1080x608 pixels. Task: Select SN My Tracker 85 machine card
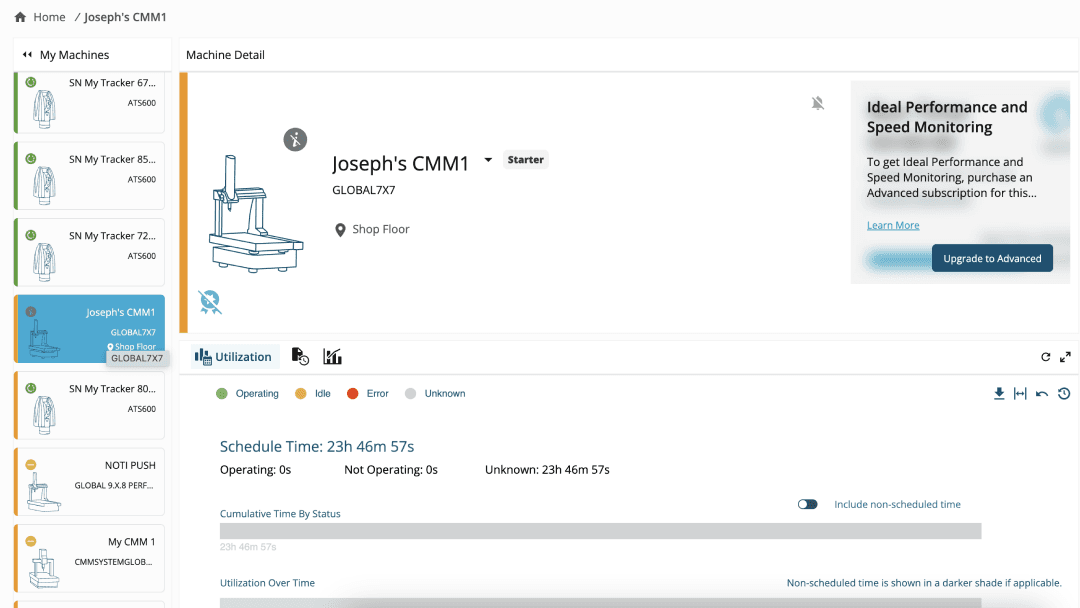coord(90,176)
